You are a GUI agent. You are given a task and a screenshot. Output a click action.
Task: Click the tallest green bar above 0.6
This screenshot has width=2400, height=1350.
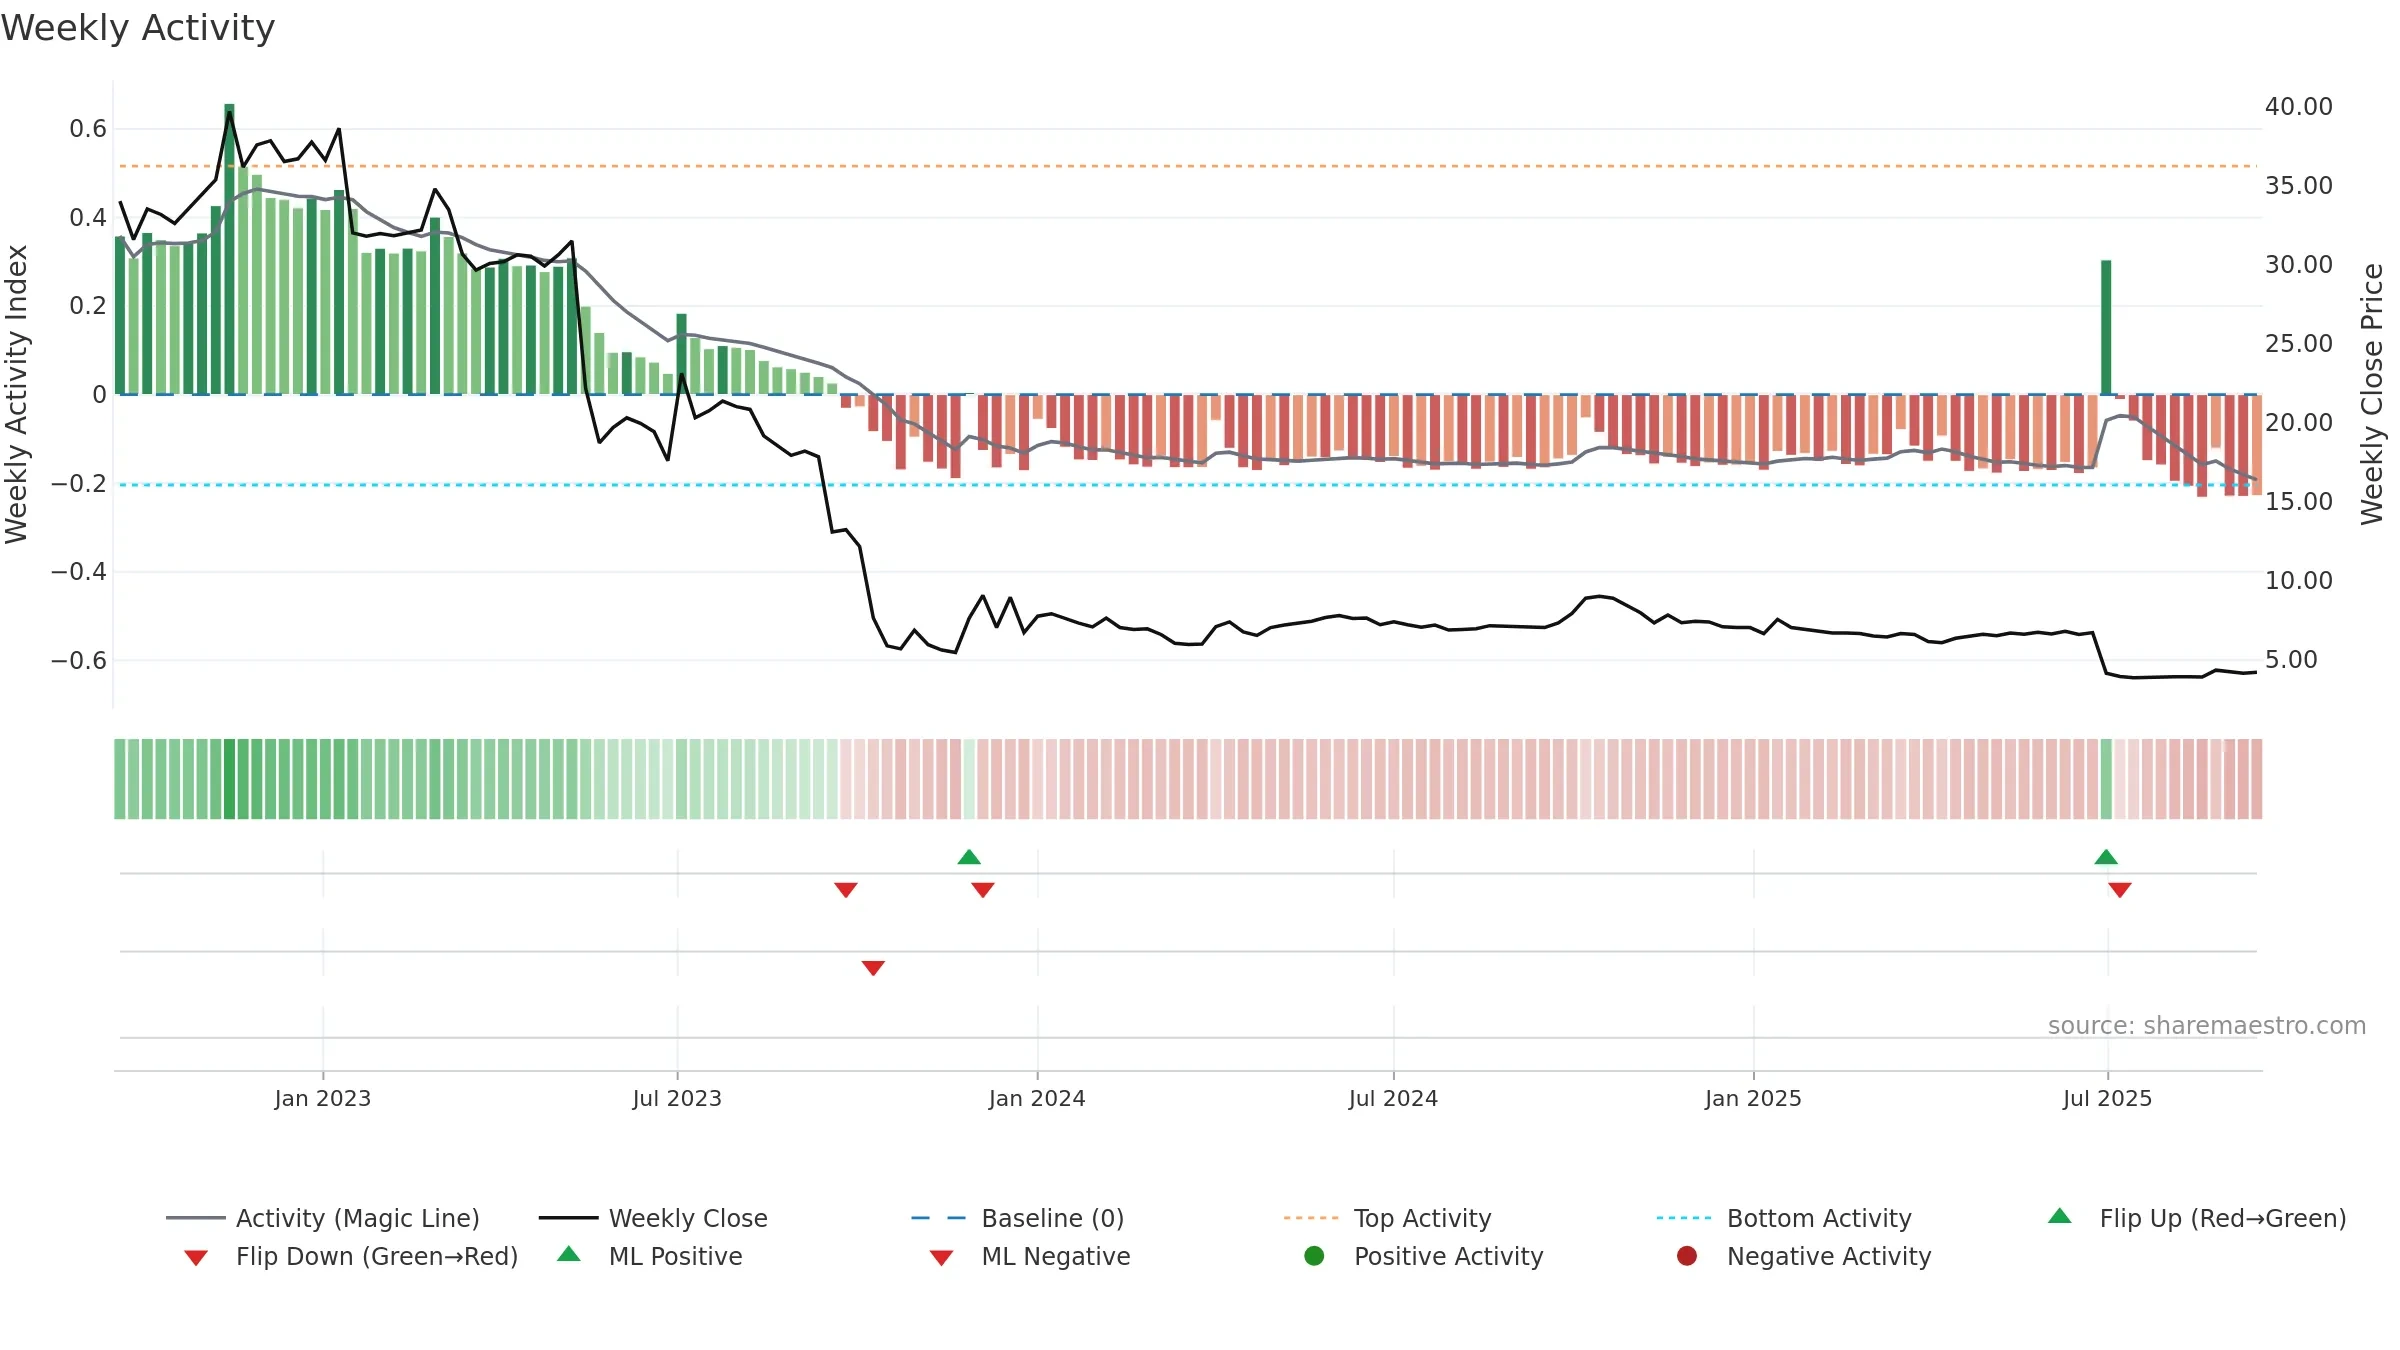(x=229, y=249)
